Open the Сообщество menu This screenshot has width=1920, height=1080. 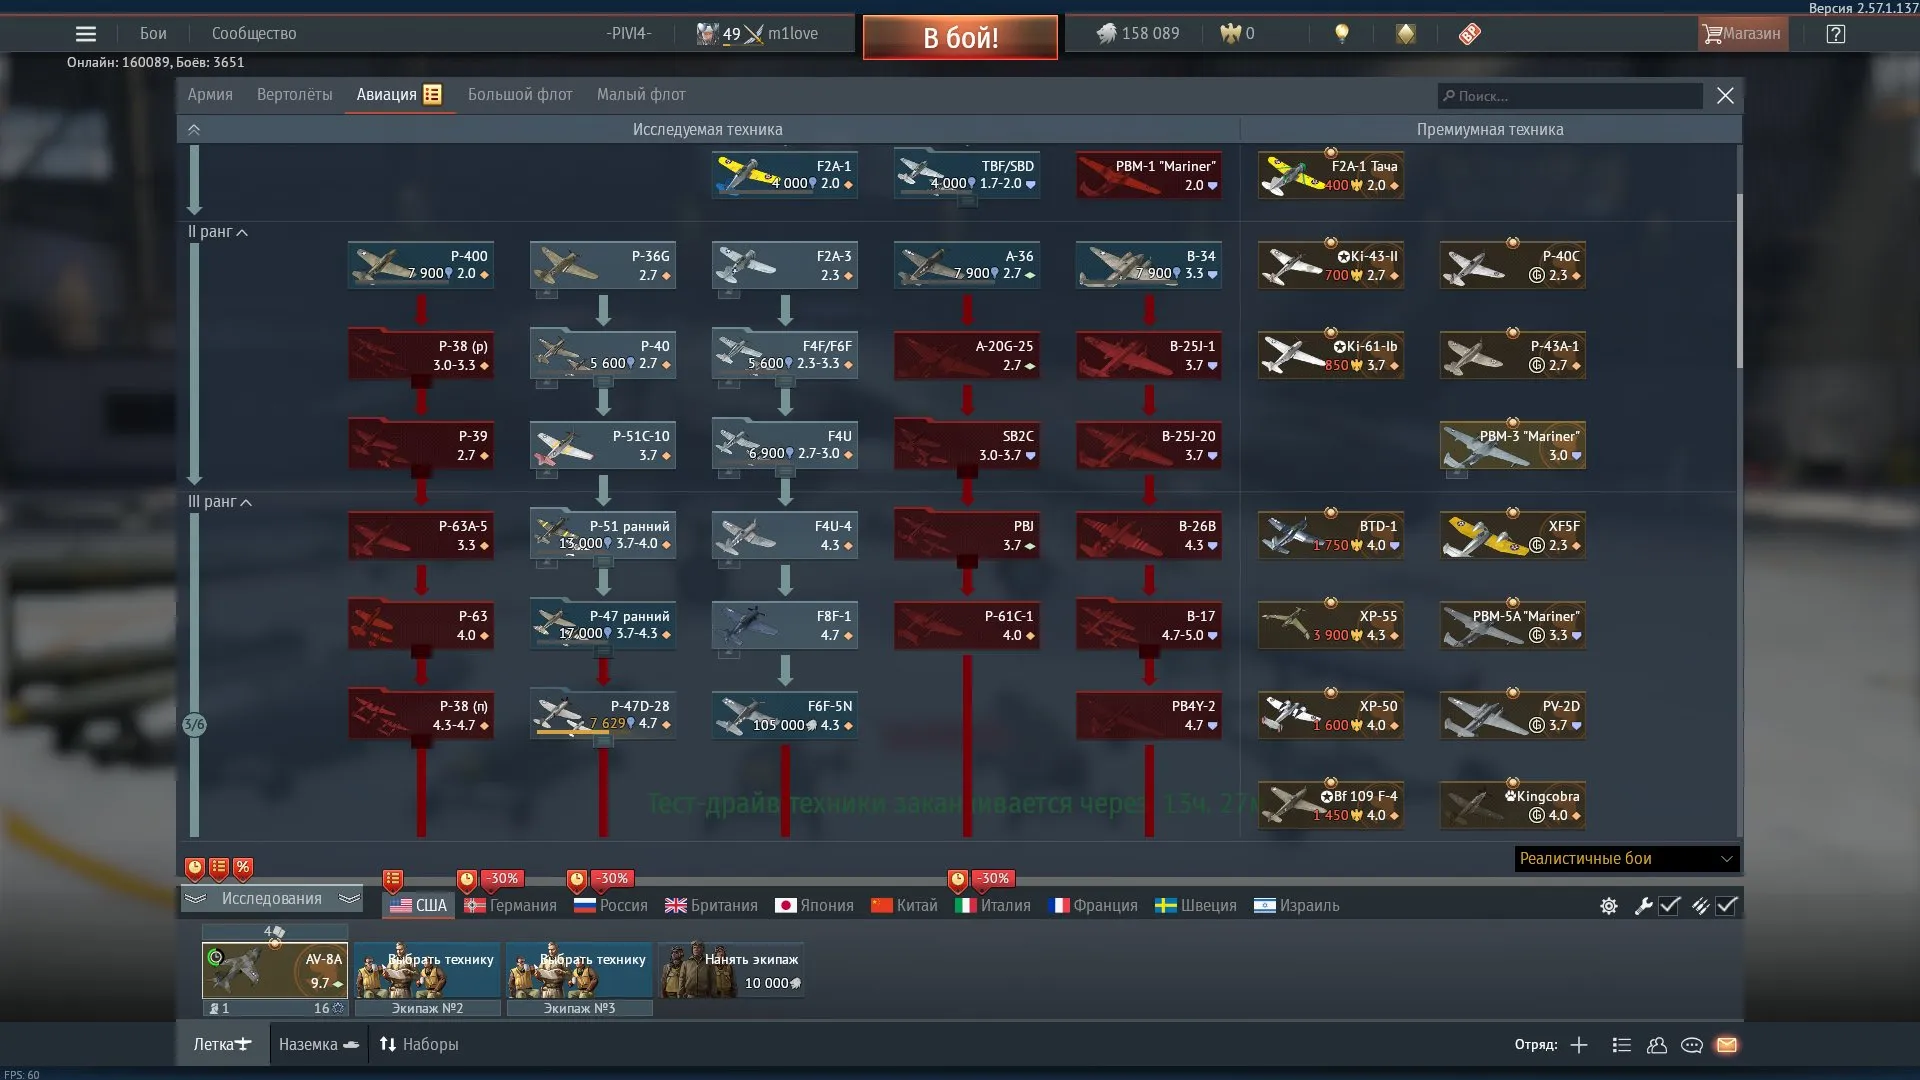[254, 34]
